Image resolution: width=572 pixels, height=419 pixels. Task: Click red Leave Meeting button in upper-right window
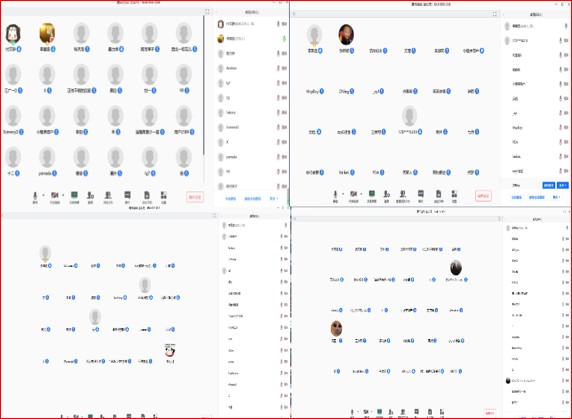483,196
